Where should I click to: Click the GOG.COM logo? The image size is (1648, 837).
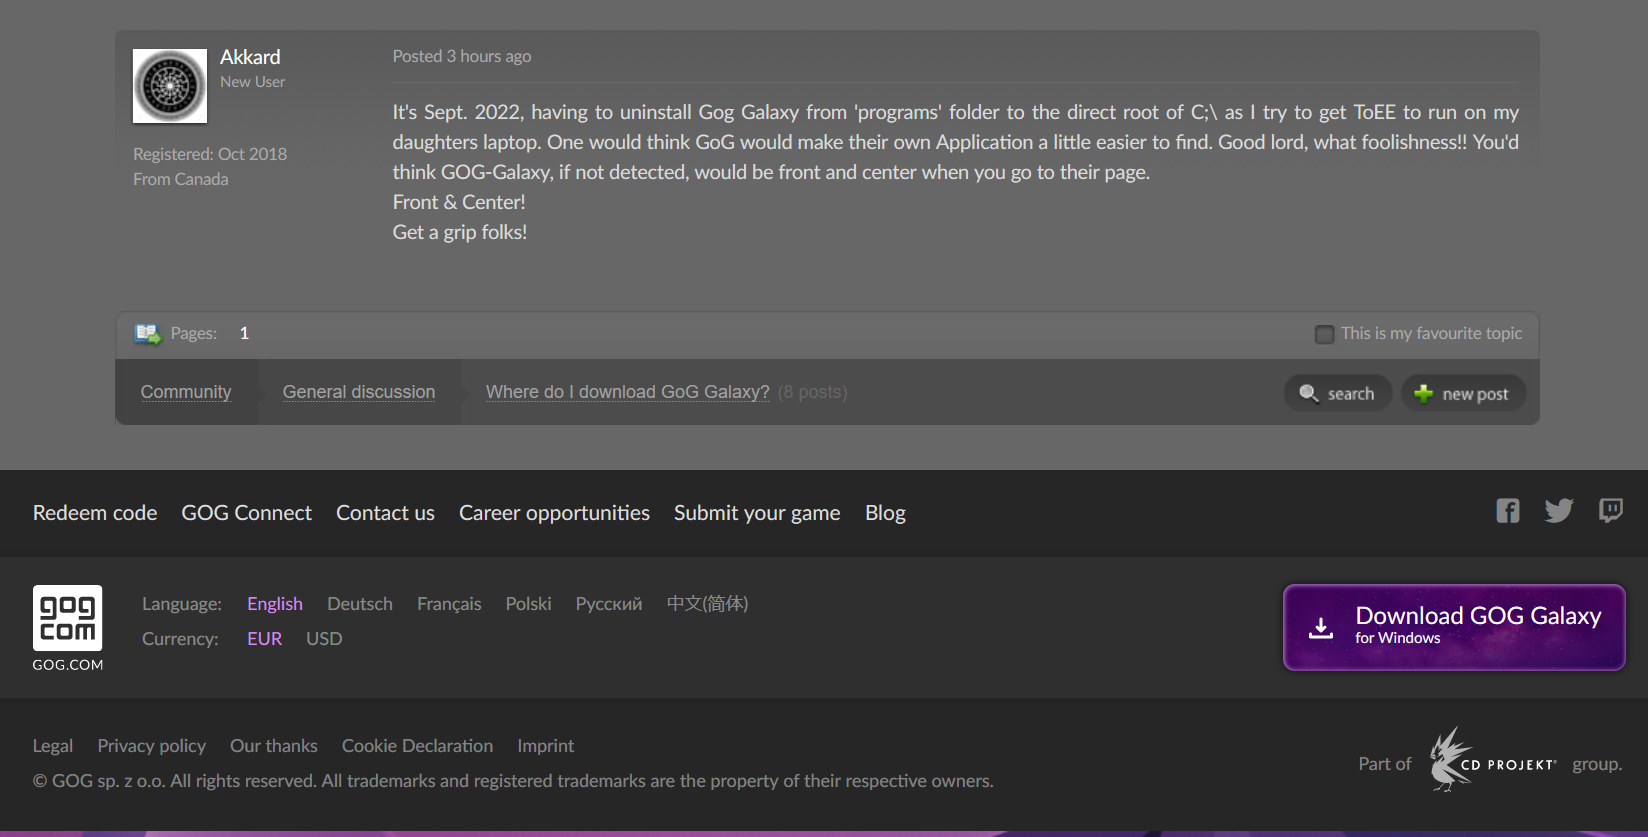coord(68,628)
